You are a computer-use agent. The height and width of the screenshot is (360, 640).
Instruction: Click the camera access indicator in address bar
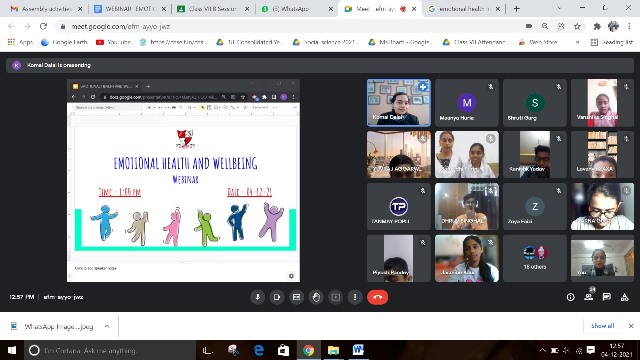click(x=529, y=26)
